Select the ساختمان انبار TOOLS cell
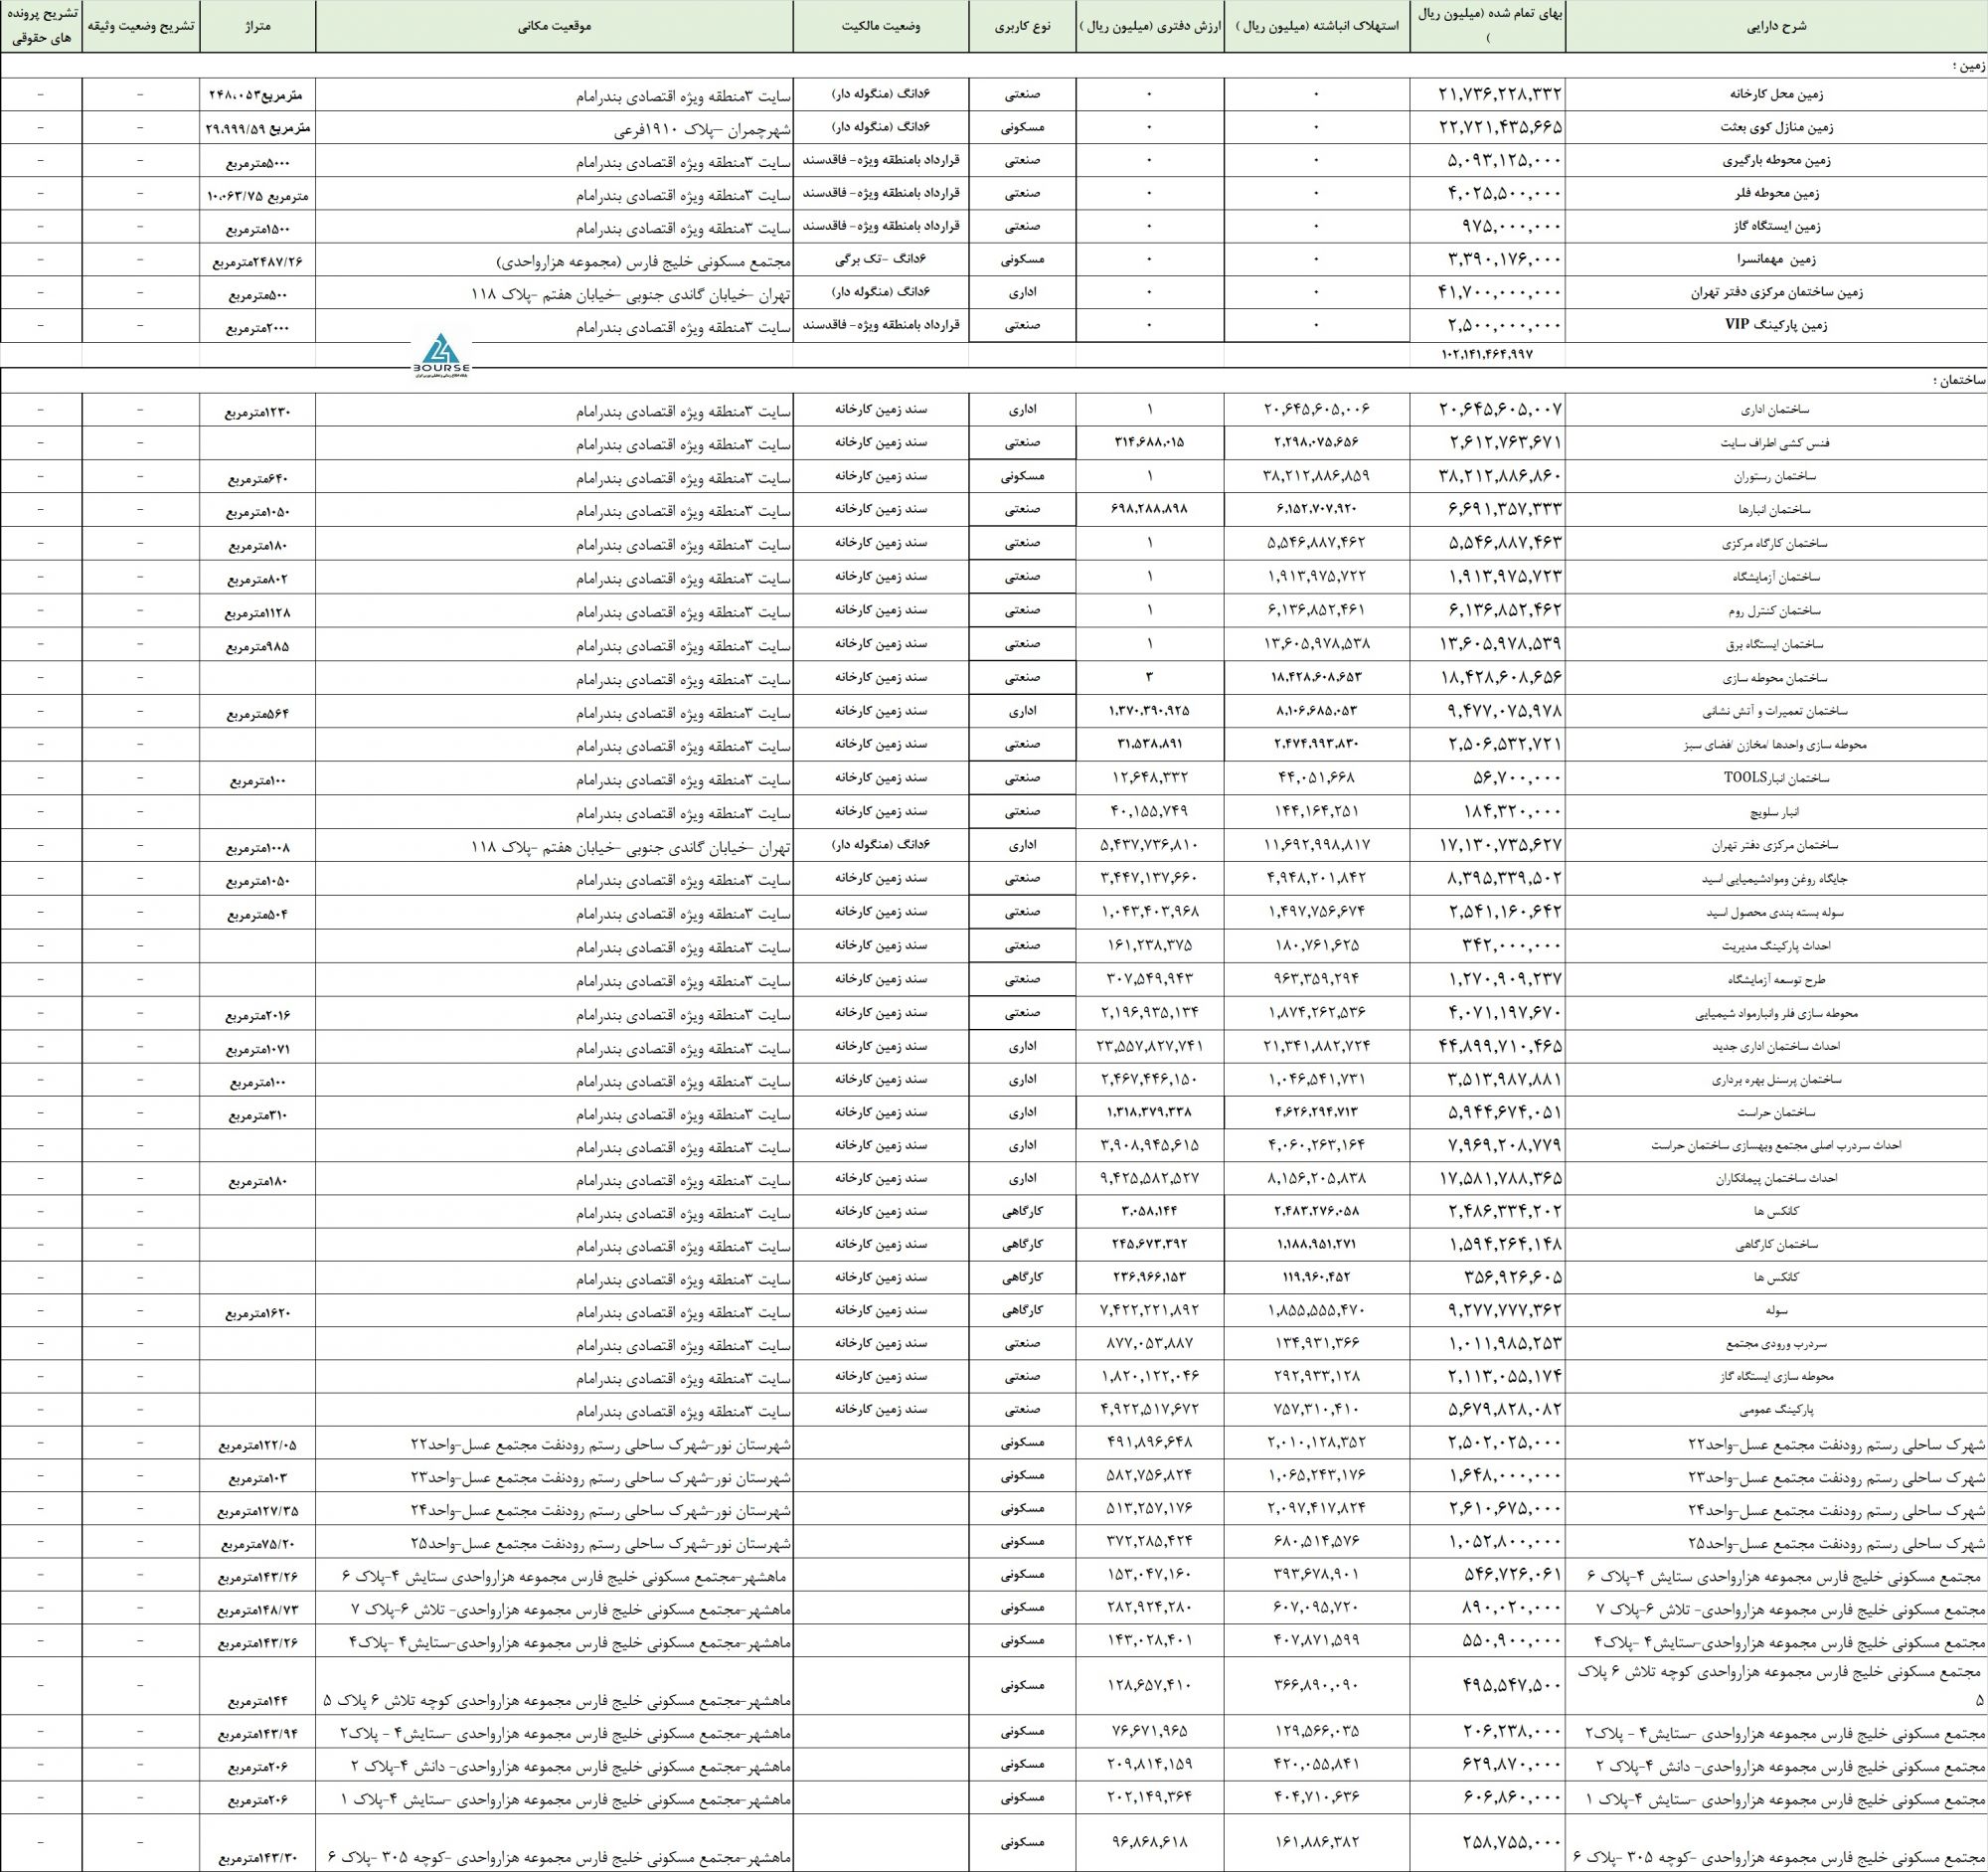 (1776, 778)
